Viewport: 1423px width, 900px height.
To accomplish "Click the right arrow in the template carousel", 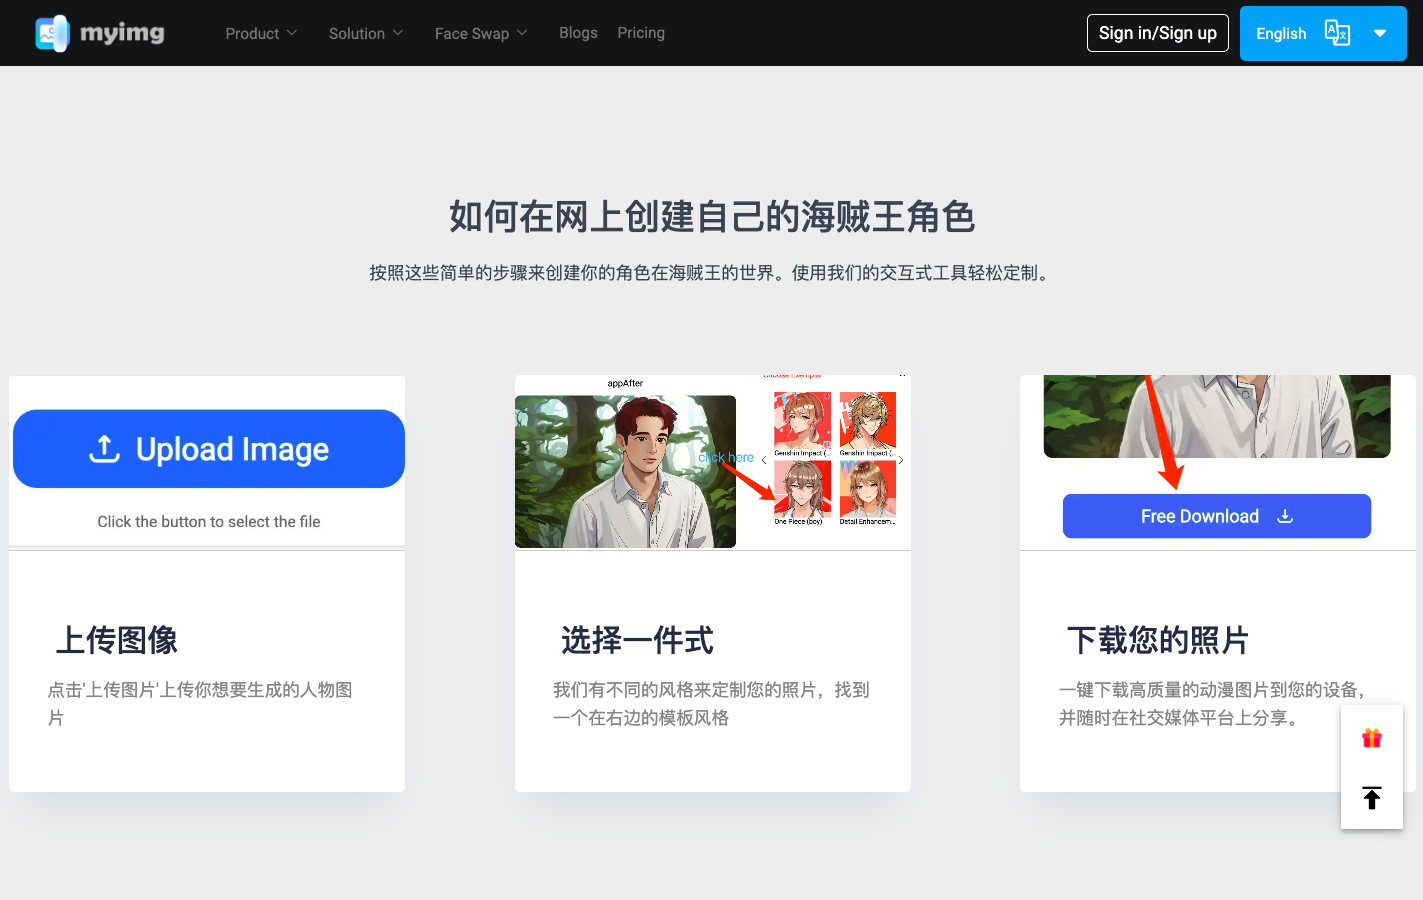I will (x=902, y=460).
